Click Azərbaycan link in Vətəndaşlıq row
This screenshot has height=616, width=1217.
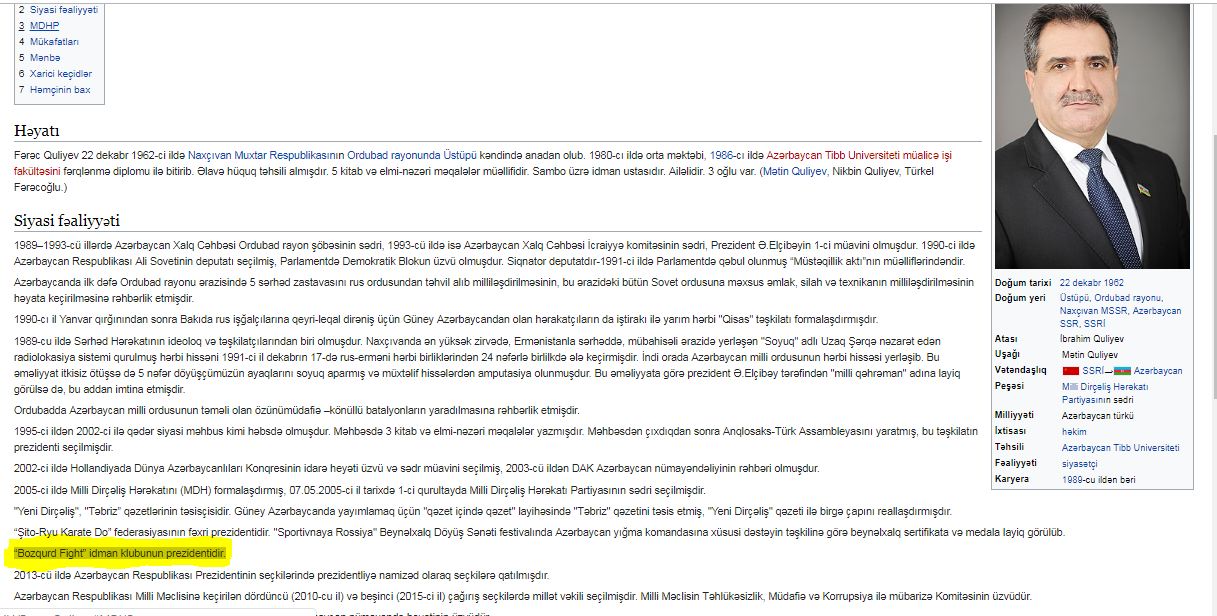pyautogui.click(x=1158, y=371)
